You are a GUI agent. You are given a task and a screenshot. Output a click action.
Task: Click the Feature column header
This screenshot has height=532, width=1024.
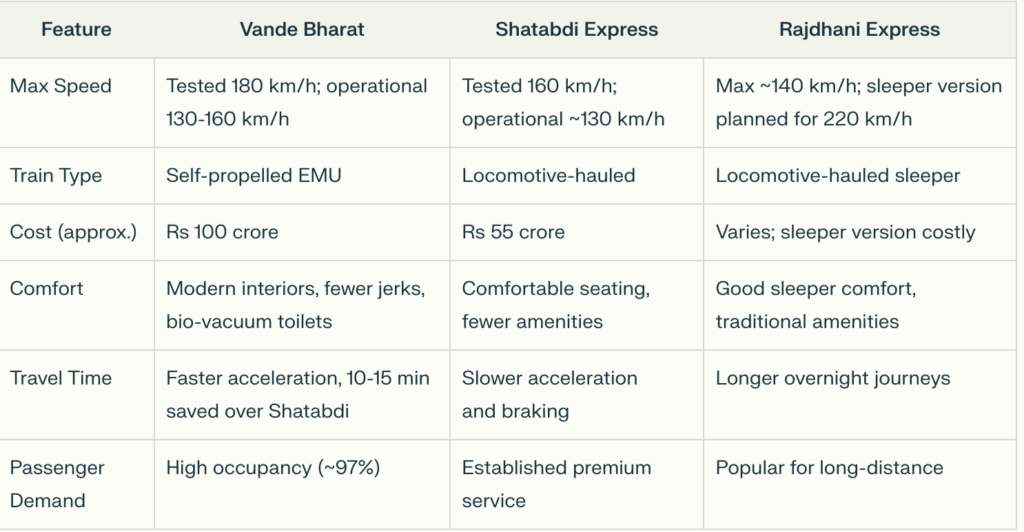[x=77, y=29]
